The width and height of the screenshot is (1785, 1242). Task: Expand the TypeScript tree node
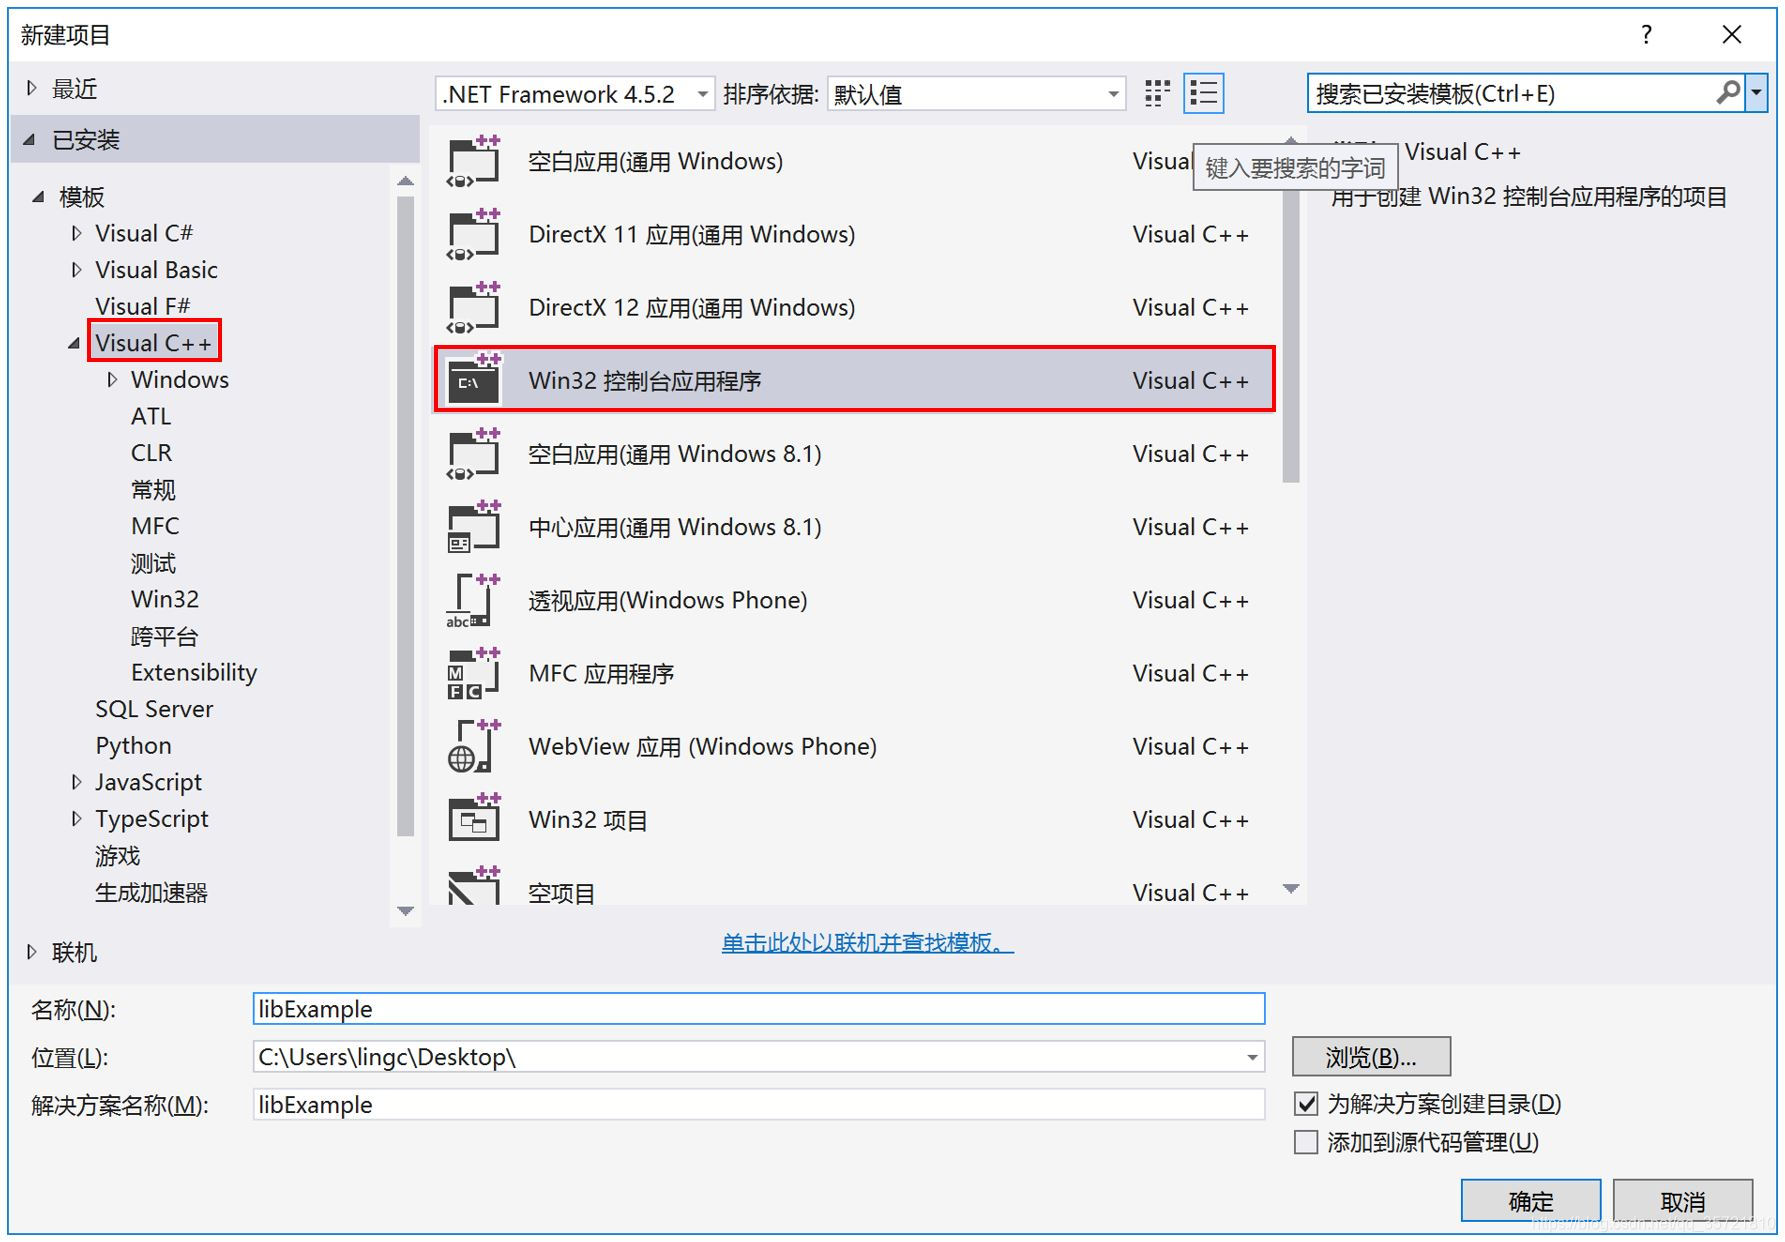coord(77,818)
